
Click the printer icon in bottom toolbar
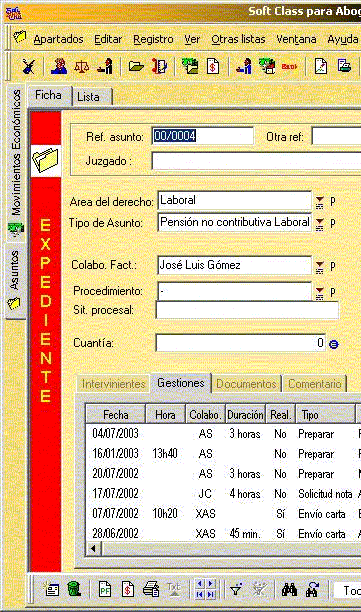tap(151, 589)
